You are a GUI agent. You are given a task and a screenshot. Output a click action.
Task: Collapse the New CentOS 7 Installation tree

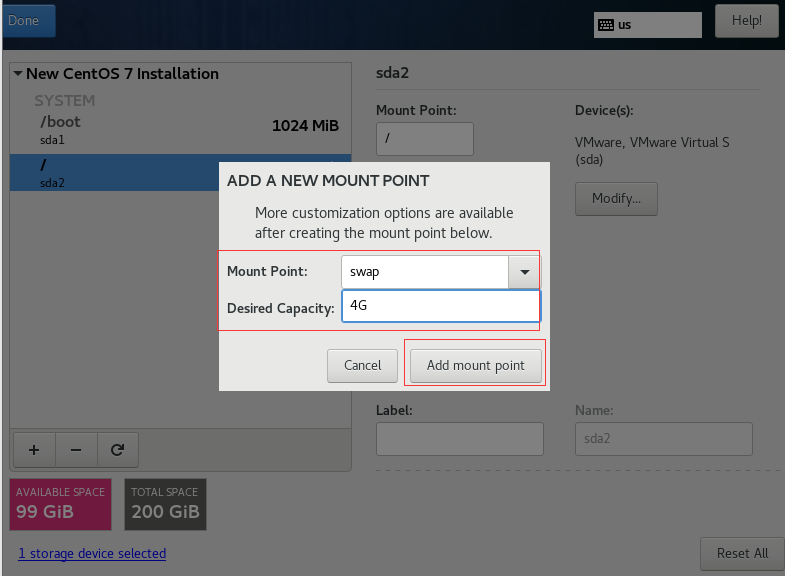click(x=18, y=74)
